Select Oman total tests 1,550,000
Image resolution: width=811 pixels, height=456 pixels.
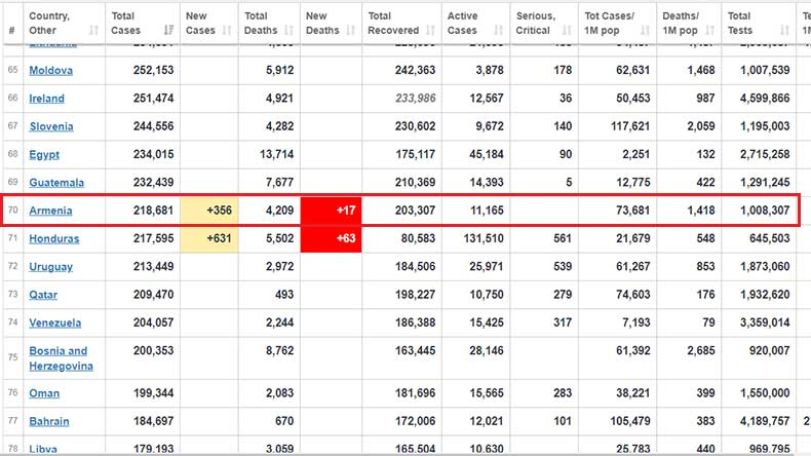[765, 393]
